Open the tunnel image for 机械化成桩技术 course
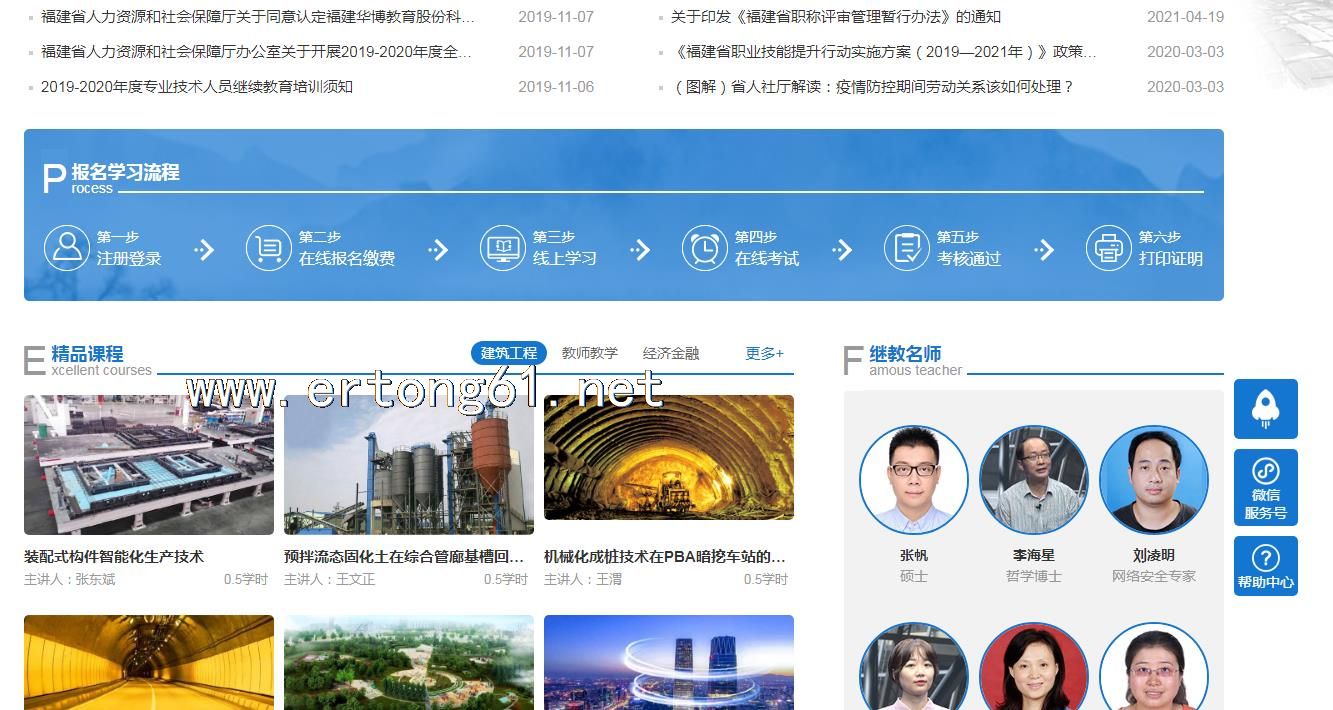This screenshot has width=1333, height=710. pos(669,458)
